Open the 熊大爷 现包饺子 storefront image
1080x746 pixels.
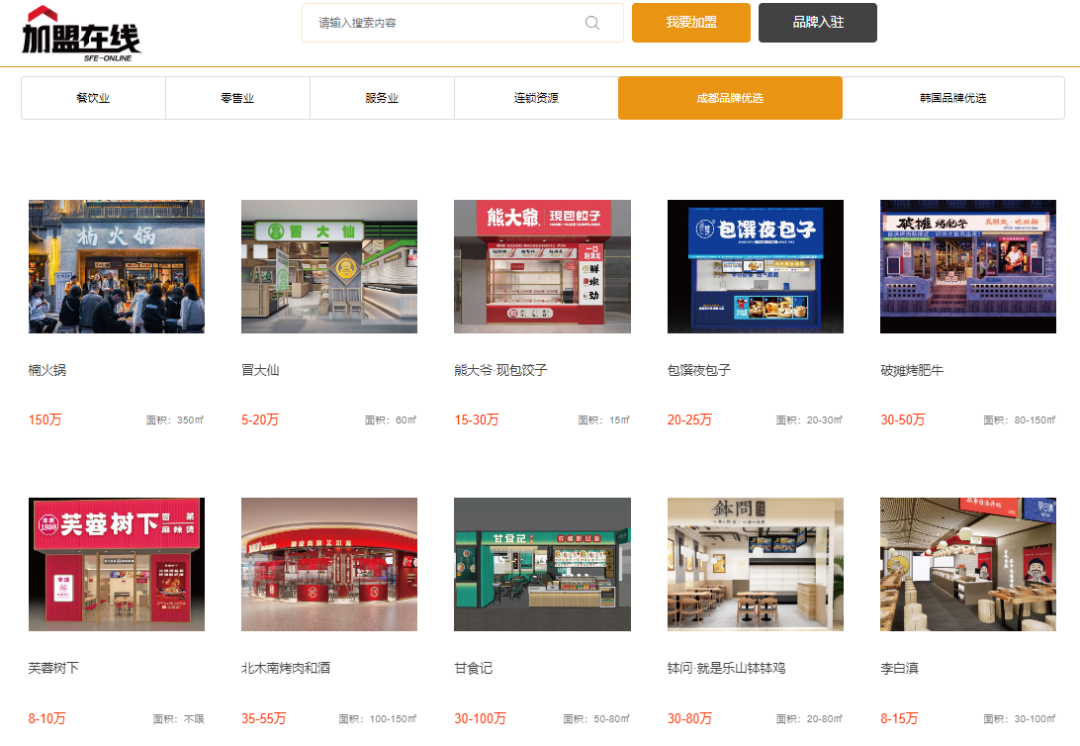pyautogui.click(x=542, y=267)
